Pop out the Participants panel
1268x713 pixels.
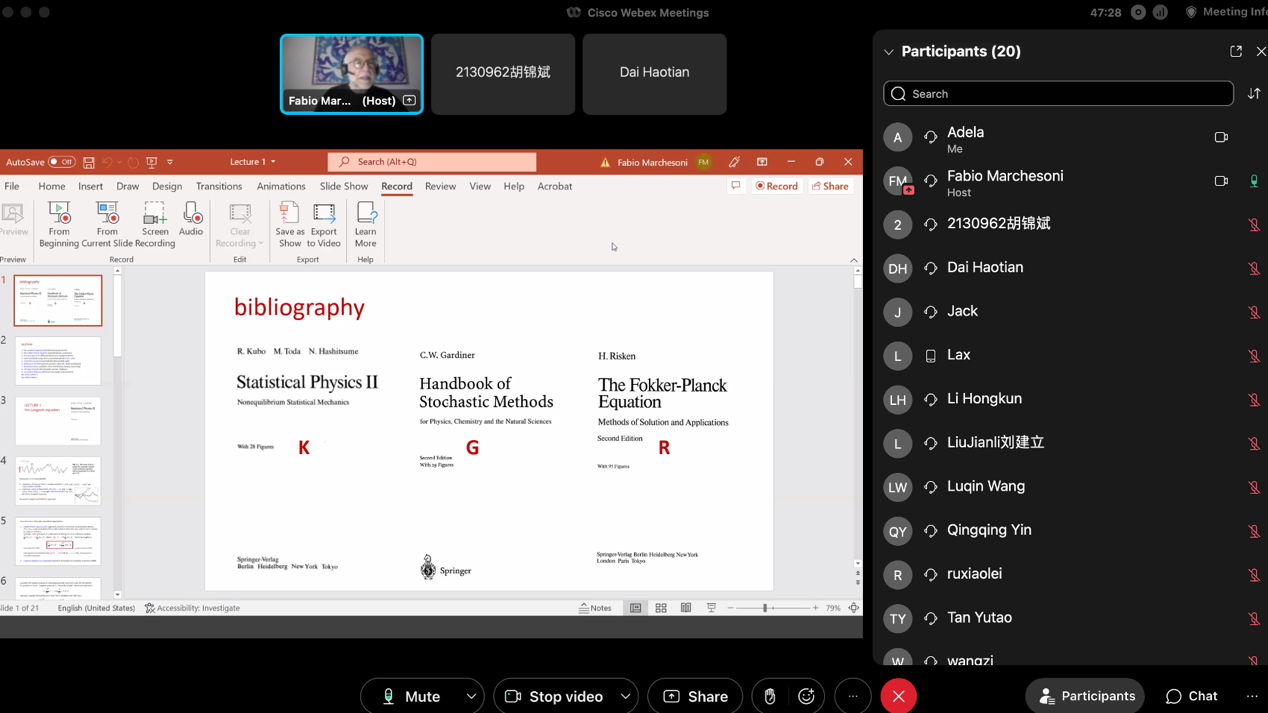[x=1236, y=51]
